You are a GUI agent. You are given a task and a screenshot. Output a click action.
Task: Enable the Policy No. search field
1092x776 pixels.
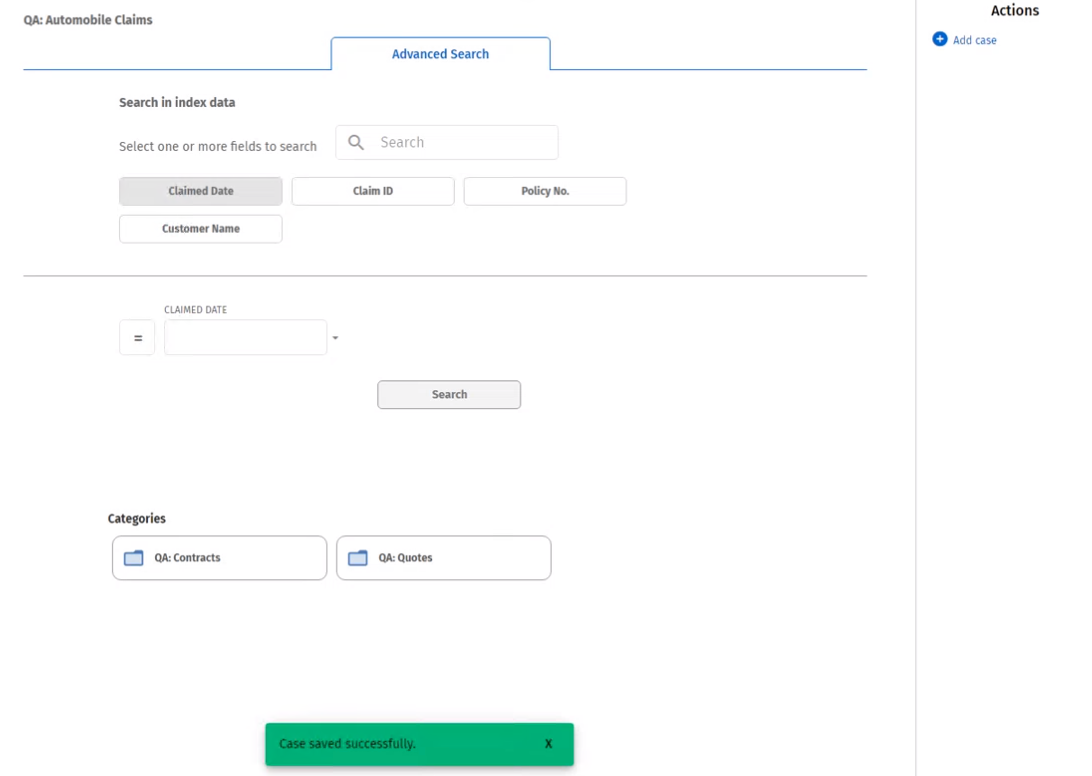tap(544, 191)
